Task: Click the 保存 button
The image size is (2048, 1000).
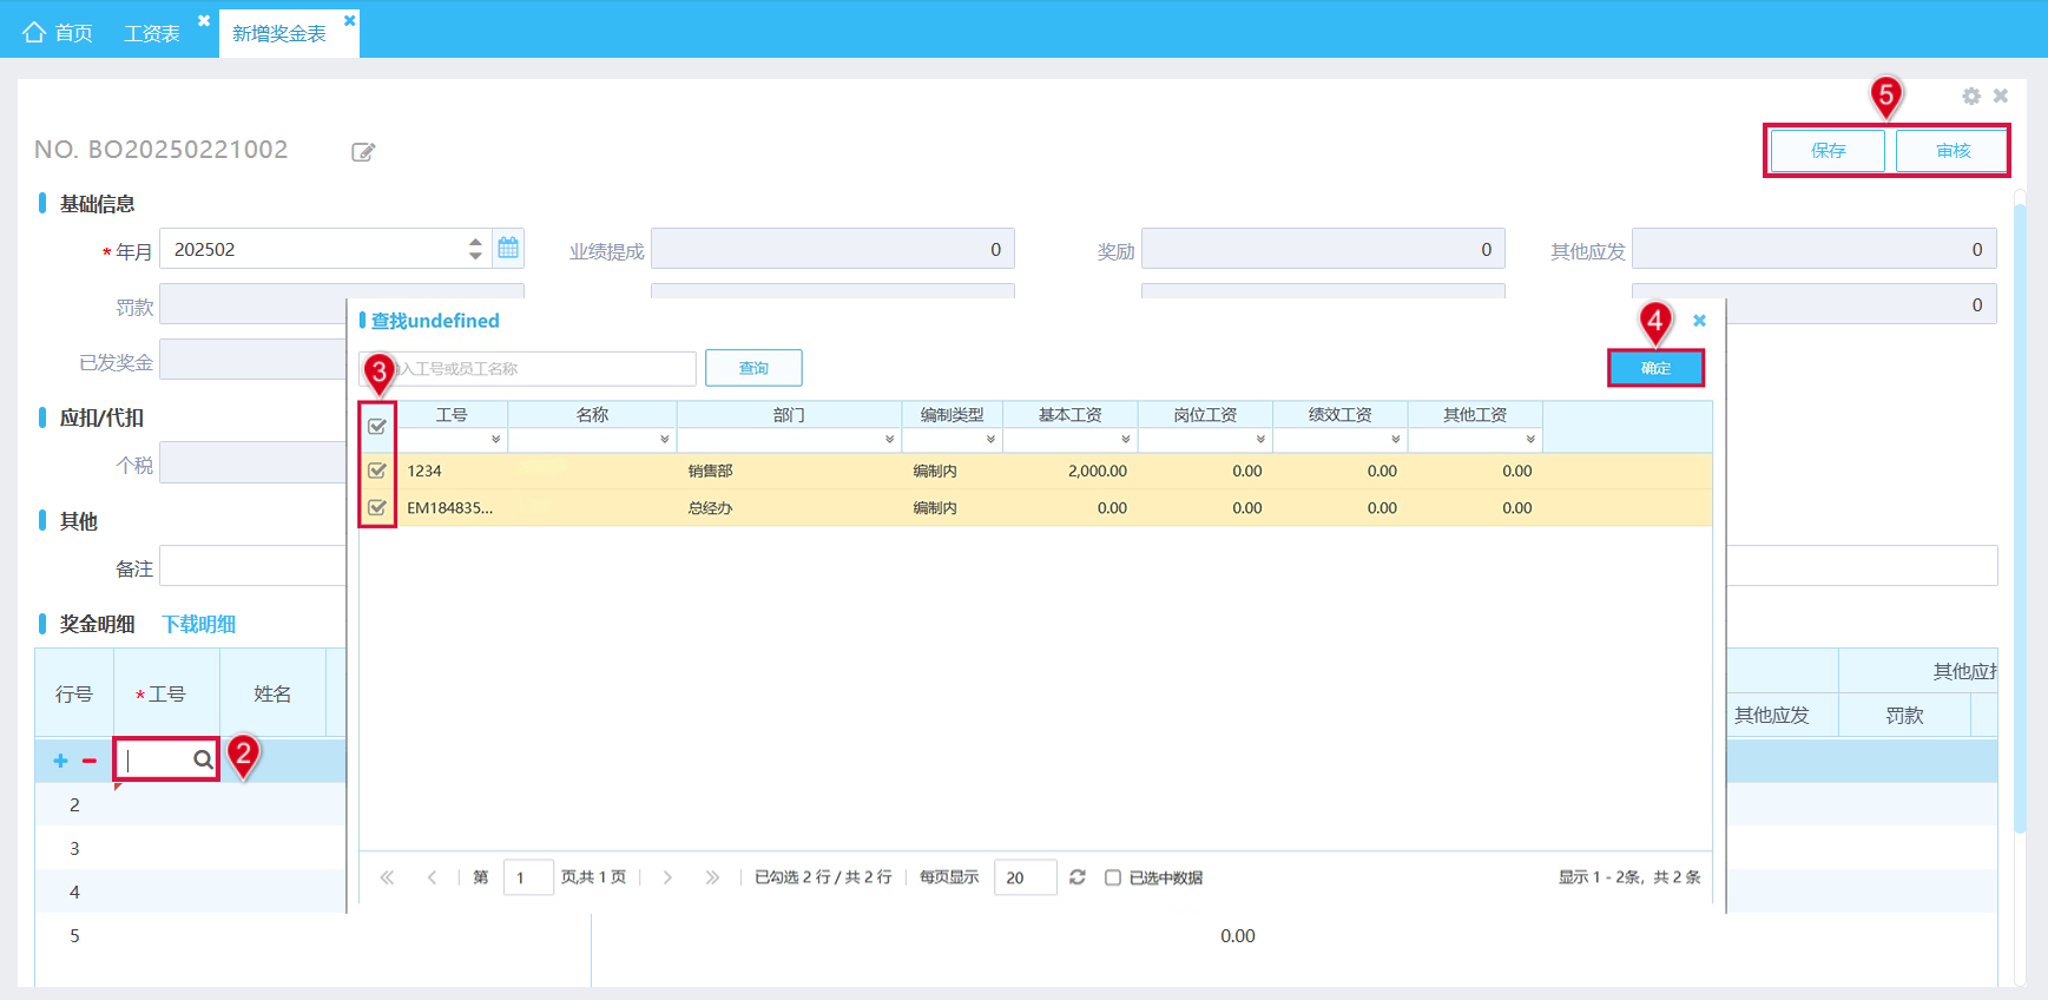Action: pyautogui.click(x=1827, y=150)
